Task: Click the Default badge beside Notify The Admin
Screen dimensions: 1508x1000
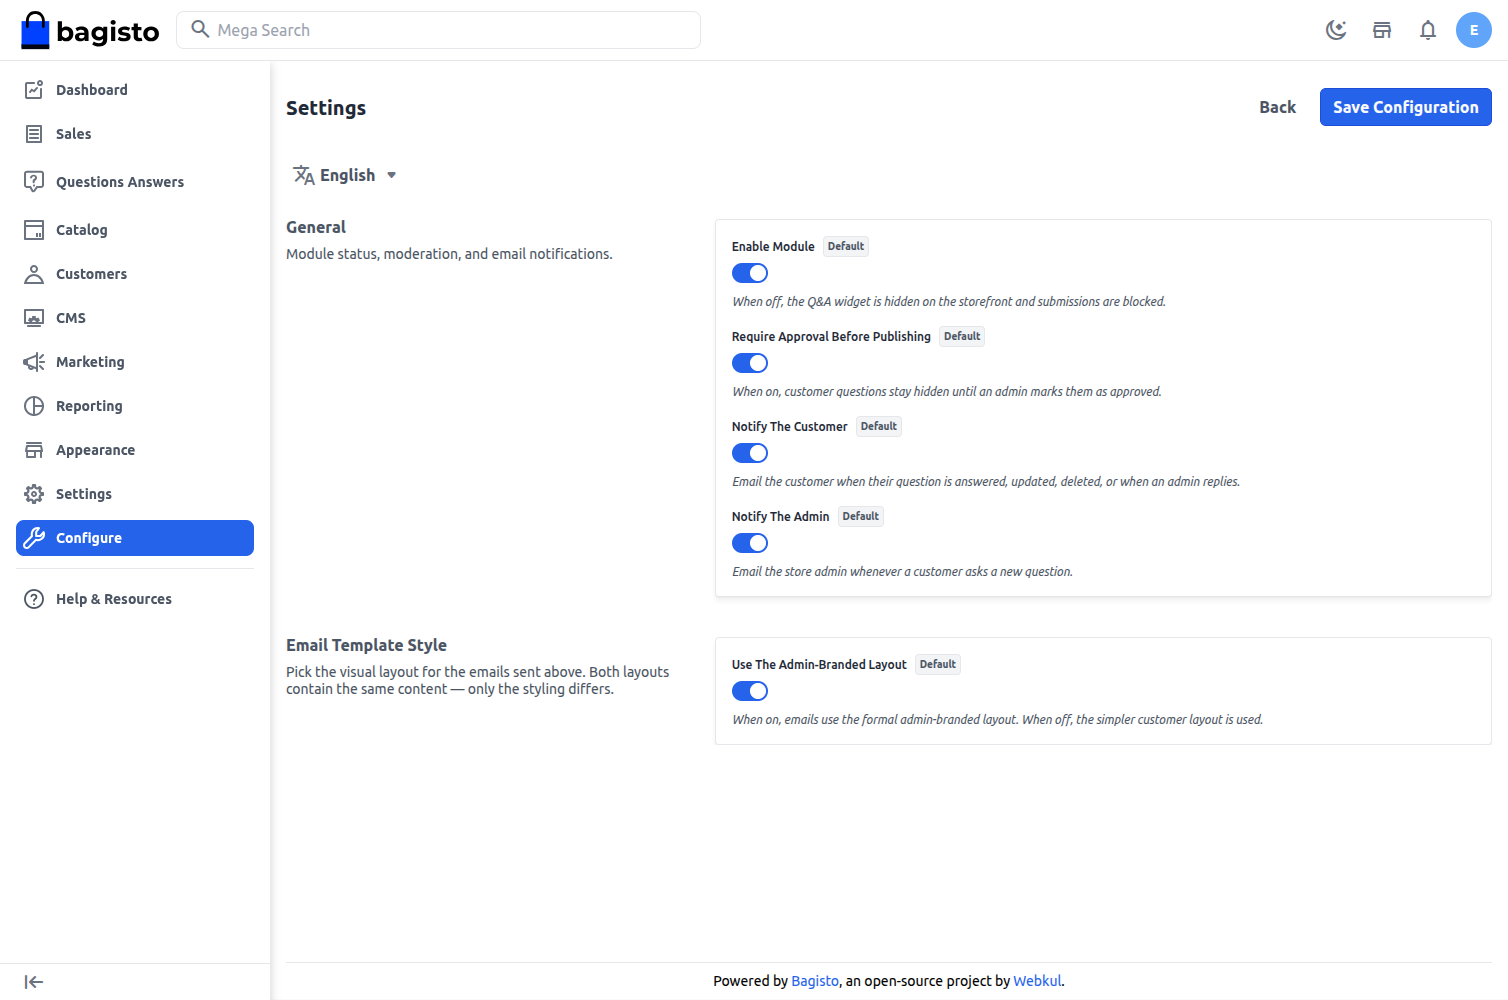Action: (x=861, y=516)
